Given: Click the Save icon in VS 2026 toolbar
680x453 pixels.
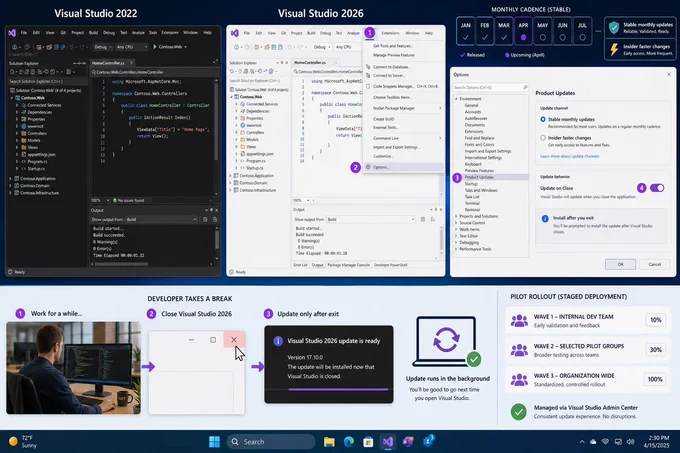Looking at the screenshot, I should click(274, 47).
